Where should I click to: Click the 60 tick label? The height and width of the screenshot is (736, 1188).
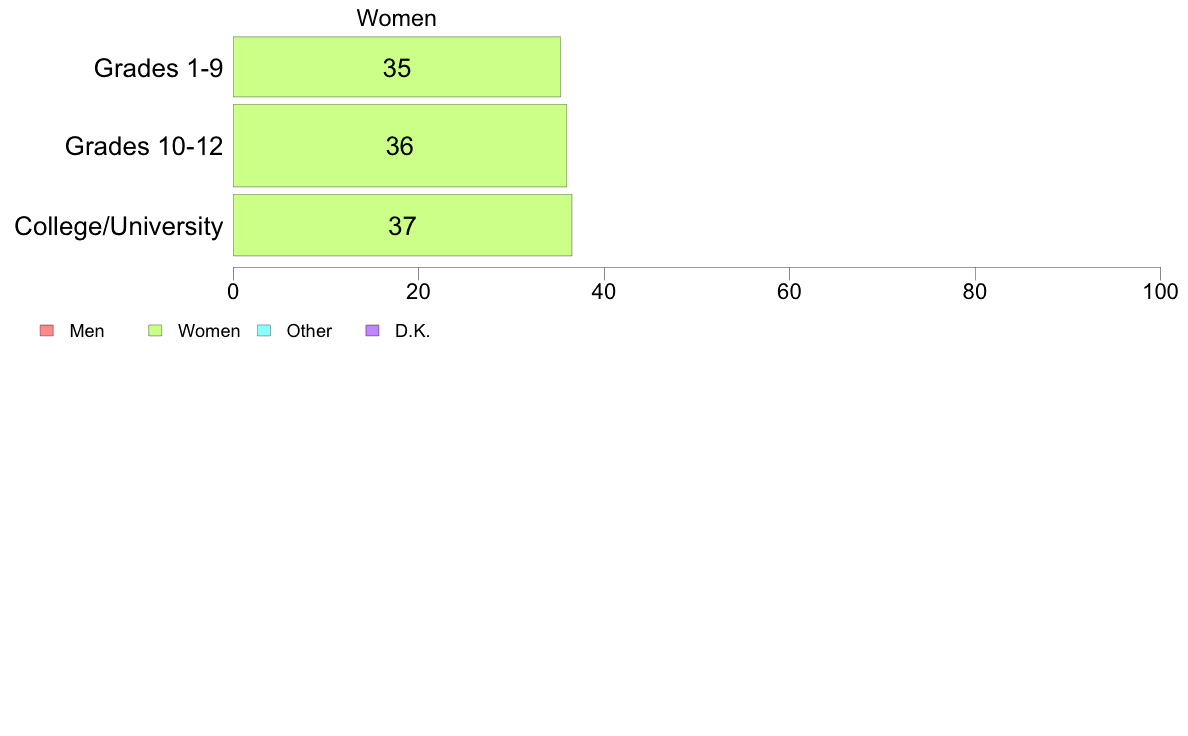click(x=789, y=292)
